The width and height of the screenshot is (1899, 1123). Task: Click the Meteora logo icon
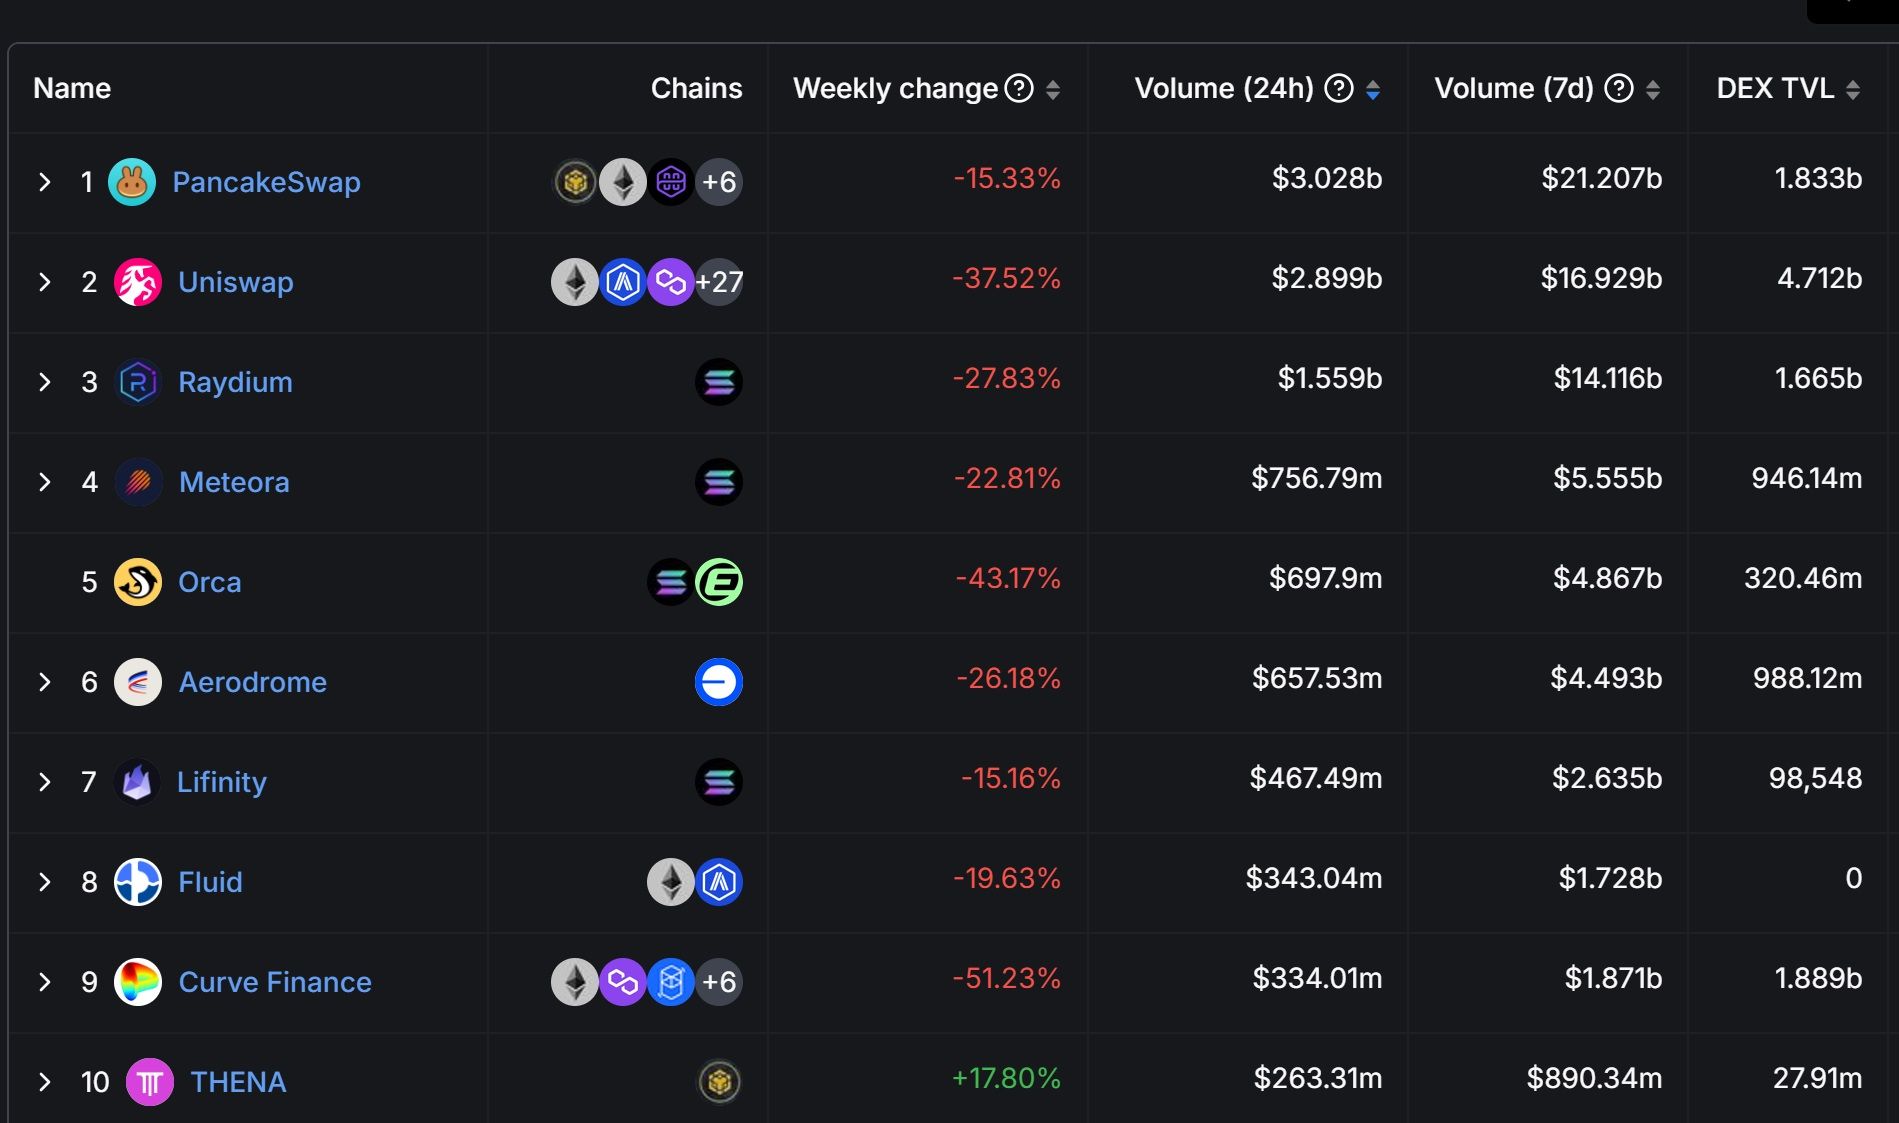(x=139, y=482)
